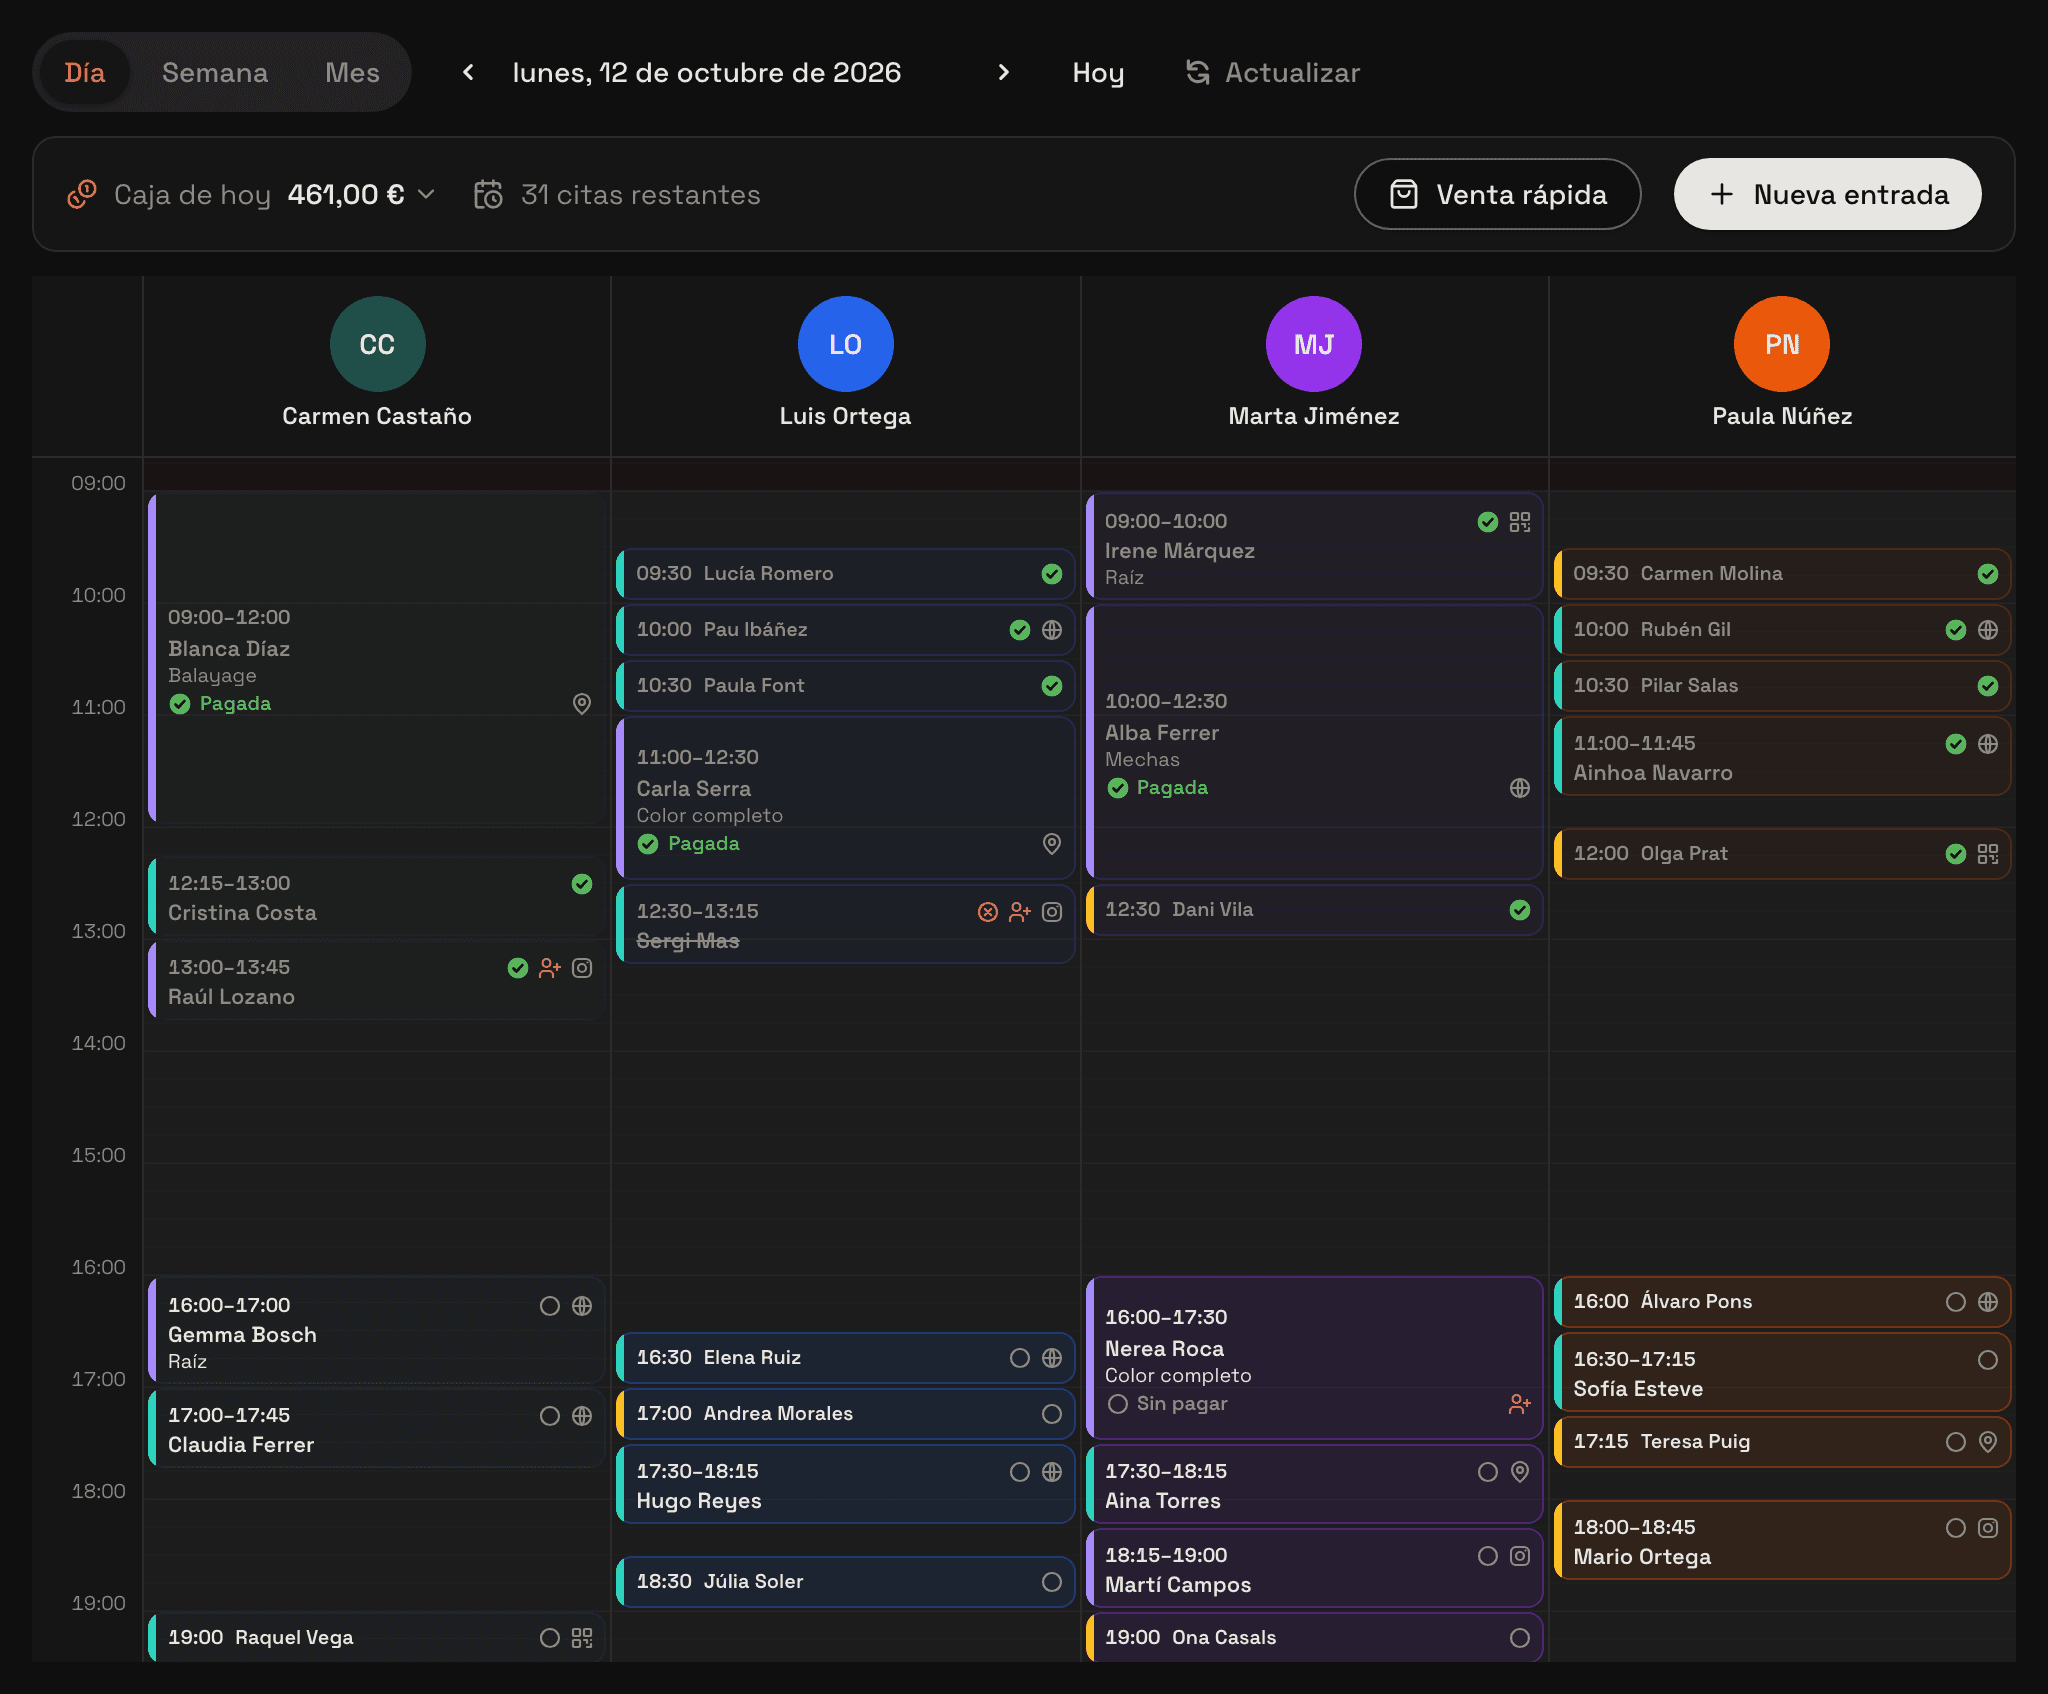2048x1694 pixels.
Task: Open Venta rápida
Action: (1497, 194)
